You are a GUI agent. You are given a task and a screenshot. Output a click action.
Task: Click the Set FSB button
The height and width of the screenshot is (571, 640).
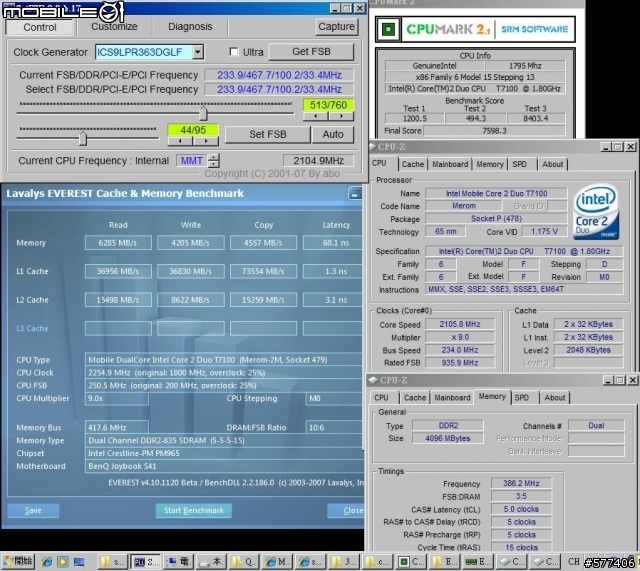(x=268, y=134)
